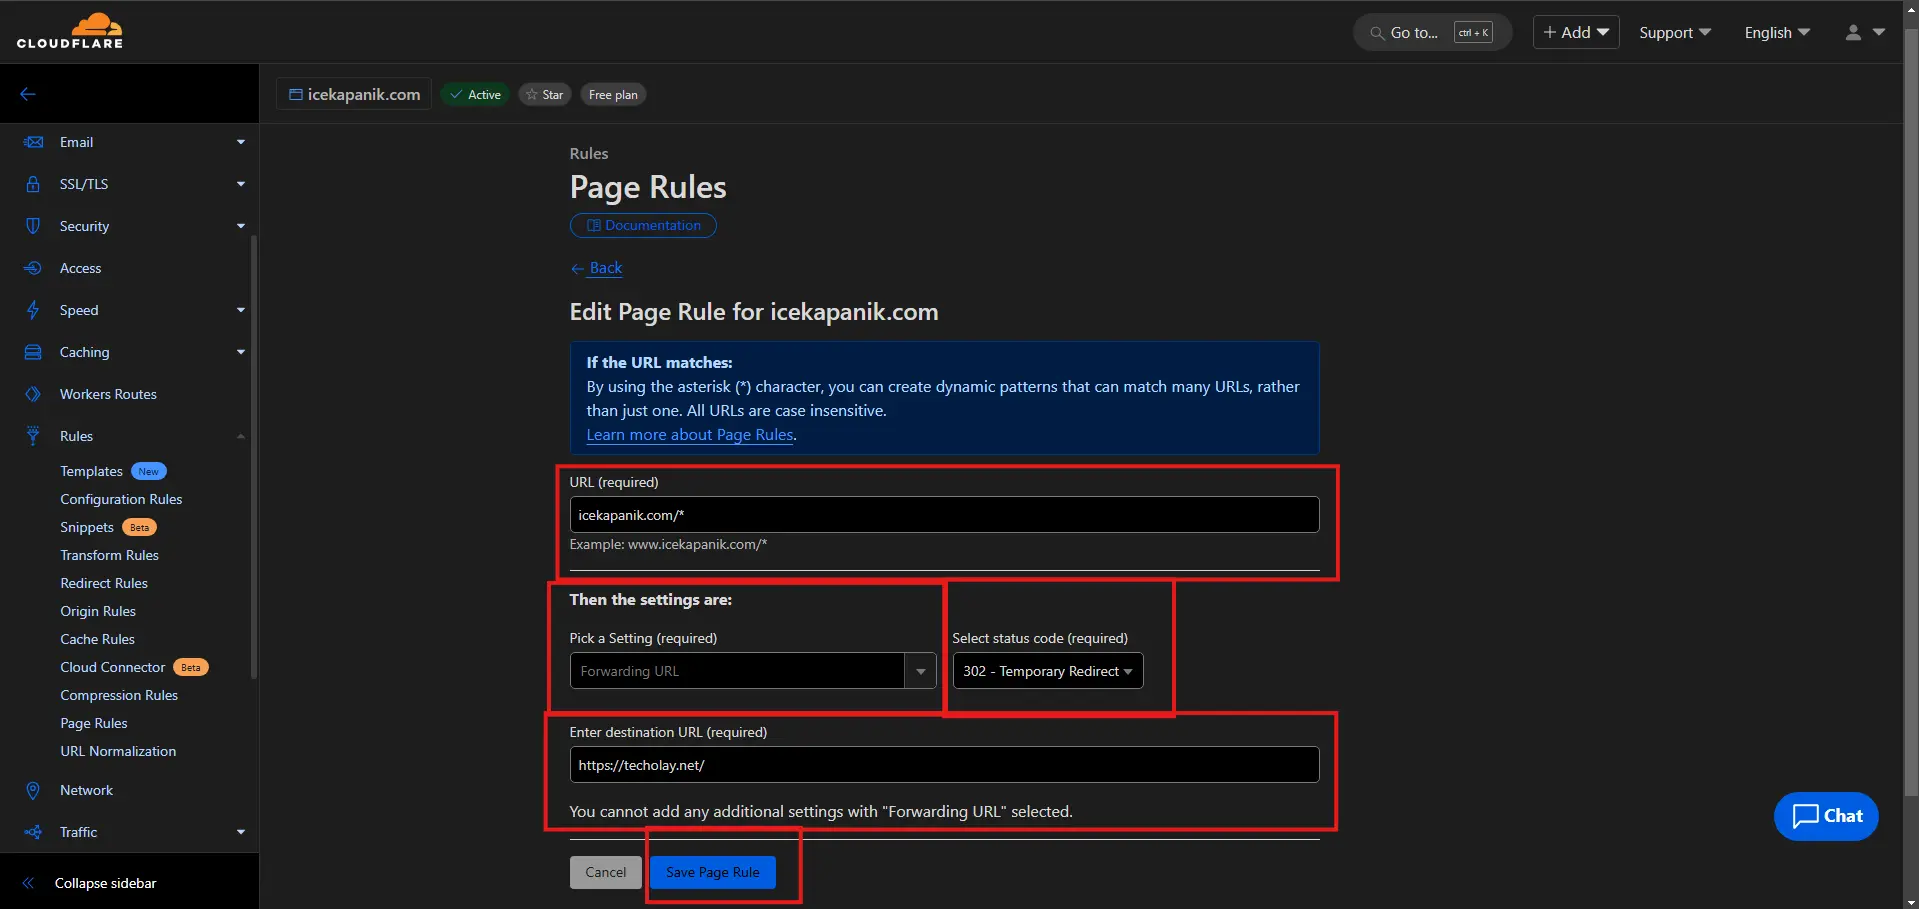Click the Chat bubble icon
This screenshot has height=909, width=1919.
coord(1805,816)
